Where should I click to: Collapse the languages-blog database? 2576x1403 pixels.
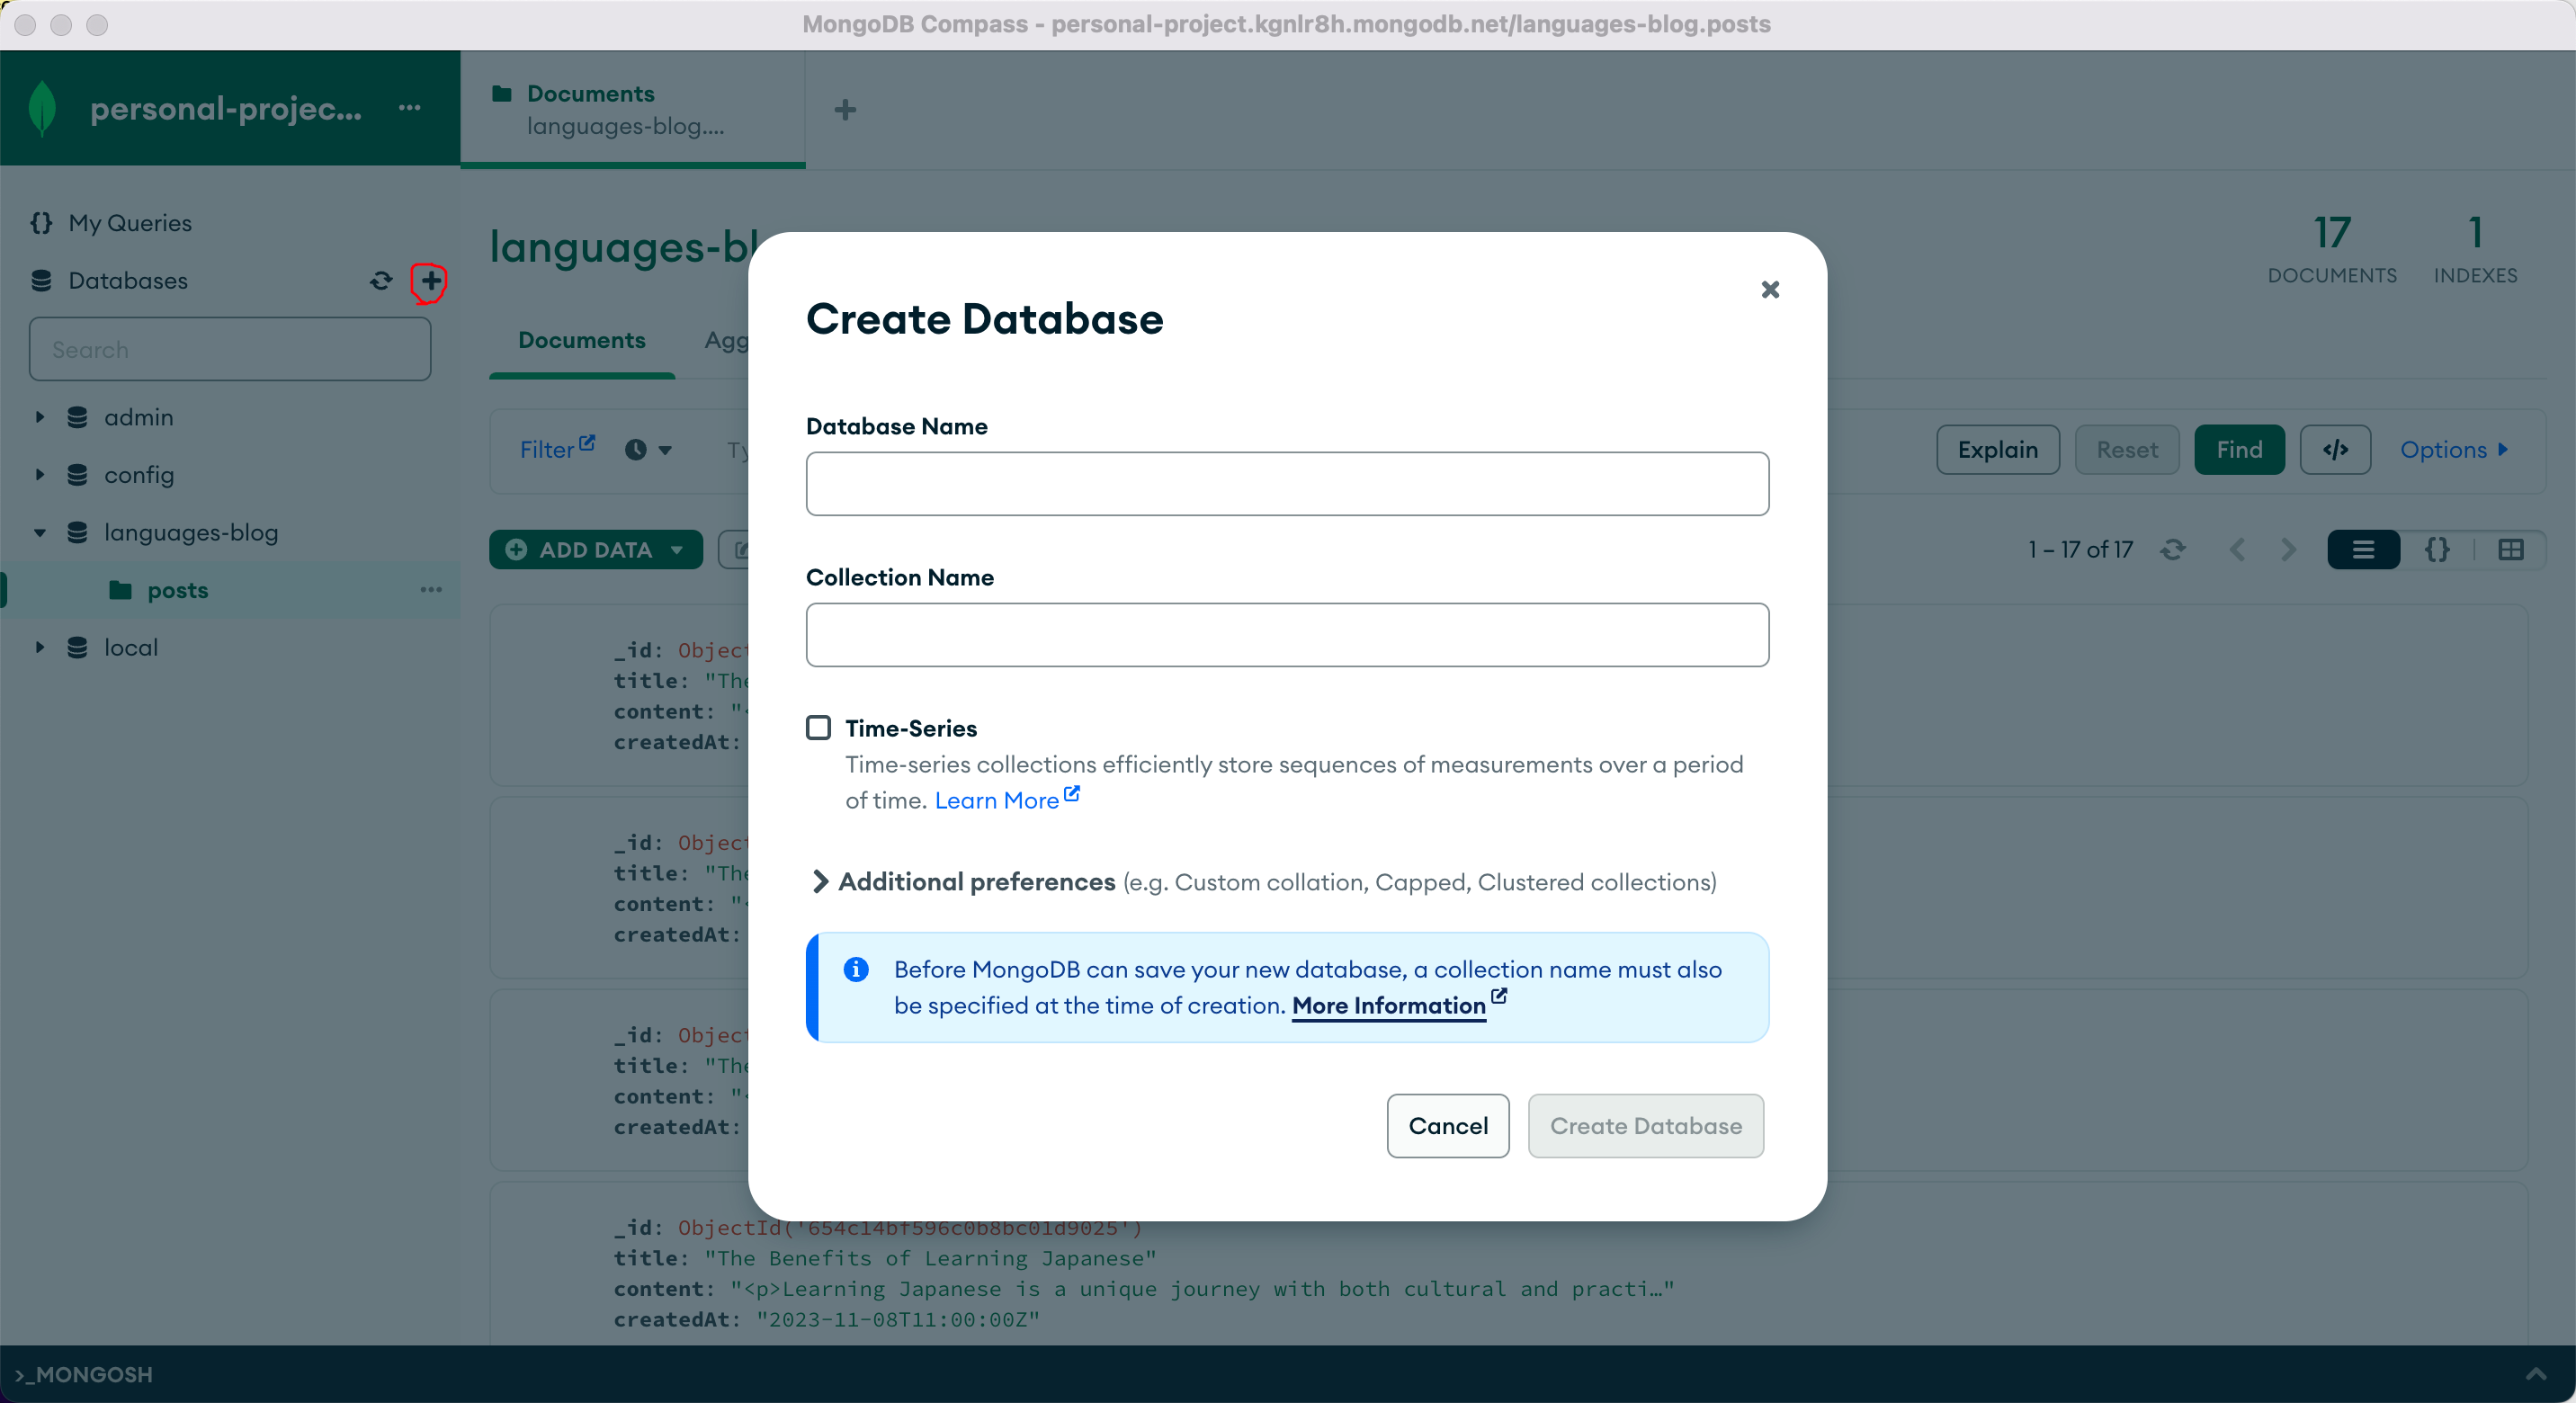tap(40, 533)
